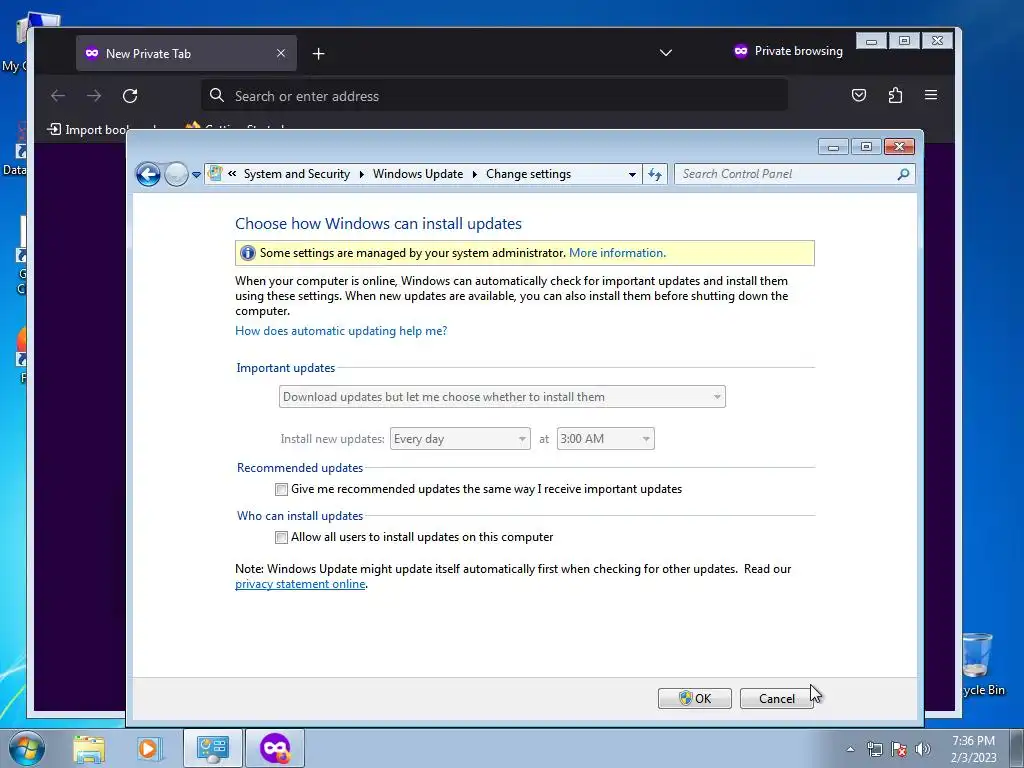Click the magnifier icon in Search Control Panel
The image size is (1024, 768).
click(903, 174)
